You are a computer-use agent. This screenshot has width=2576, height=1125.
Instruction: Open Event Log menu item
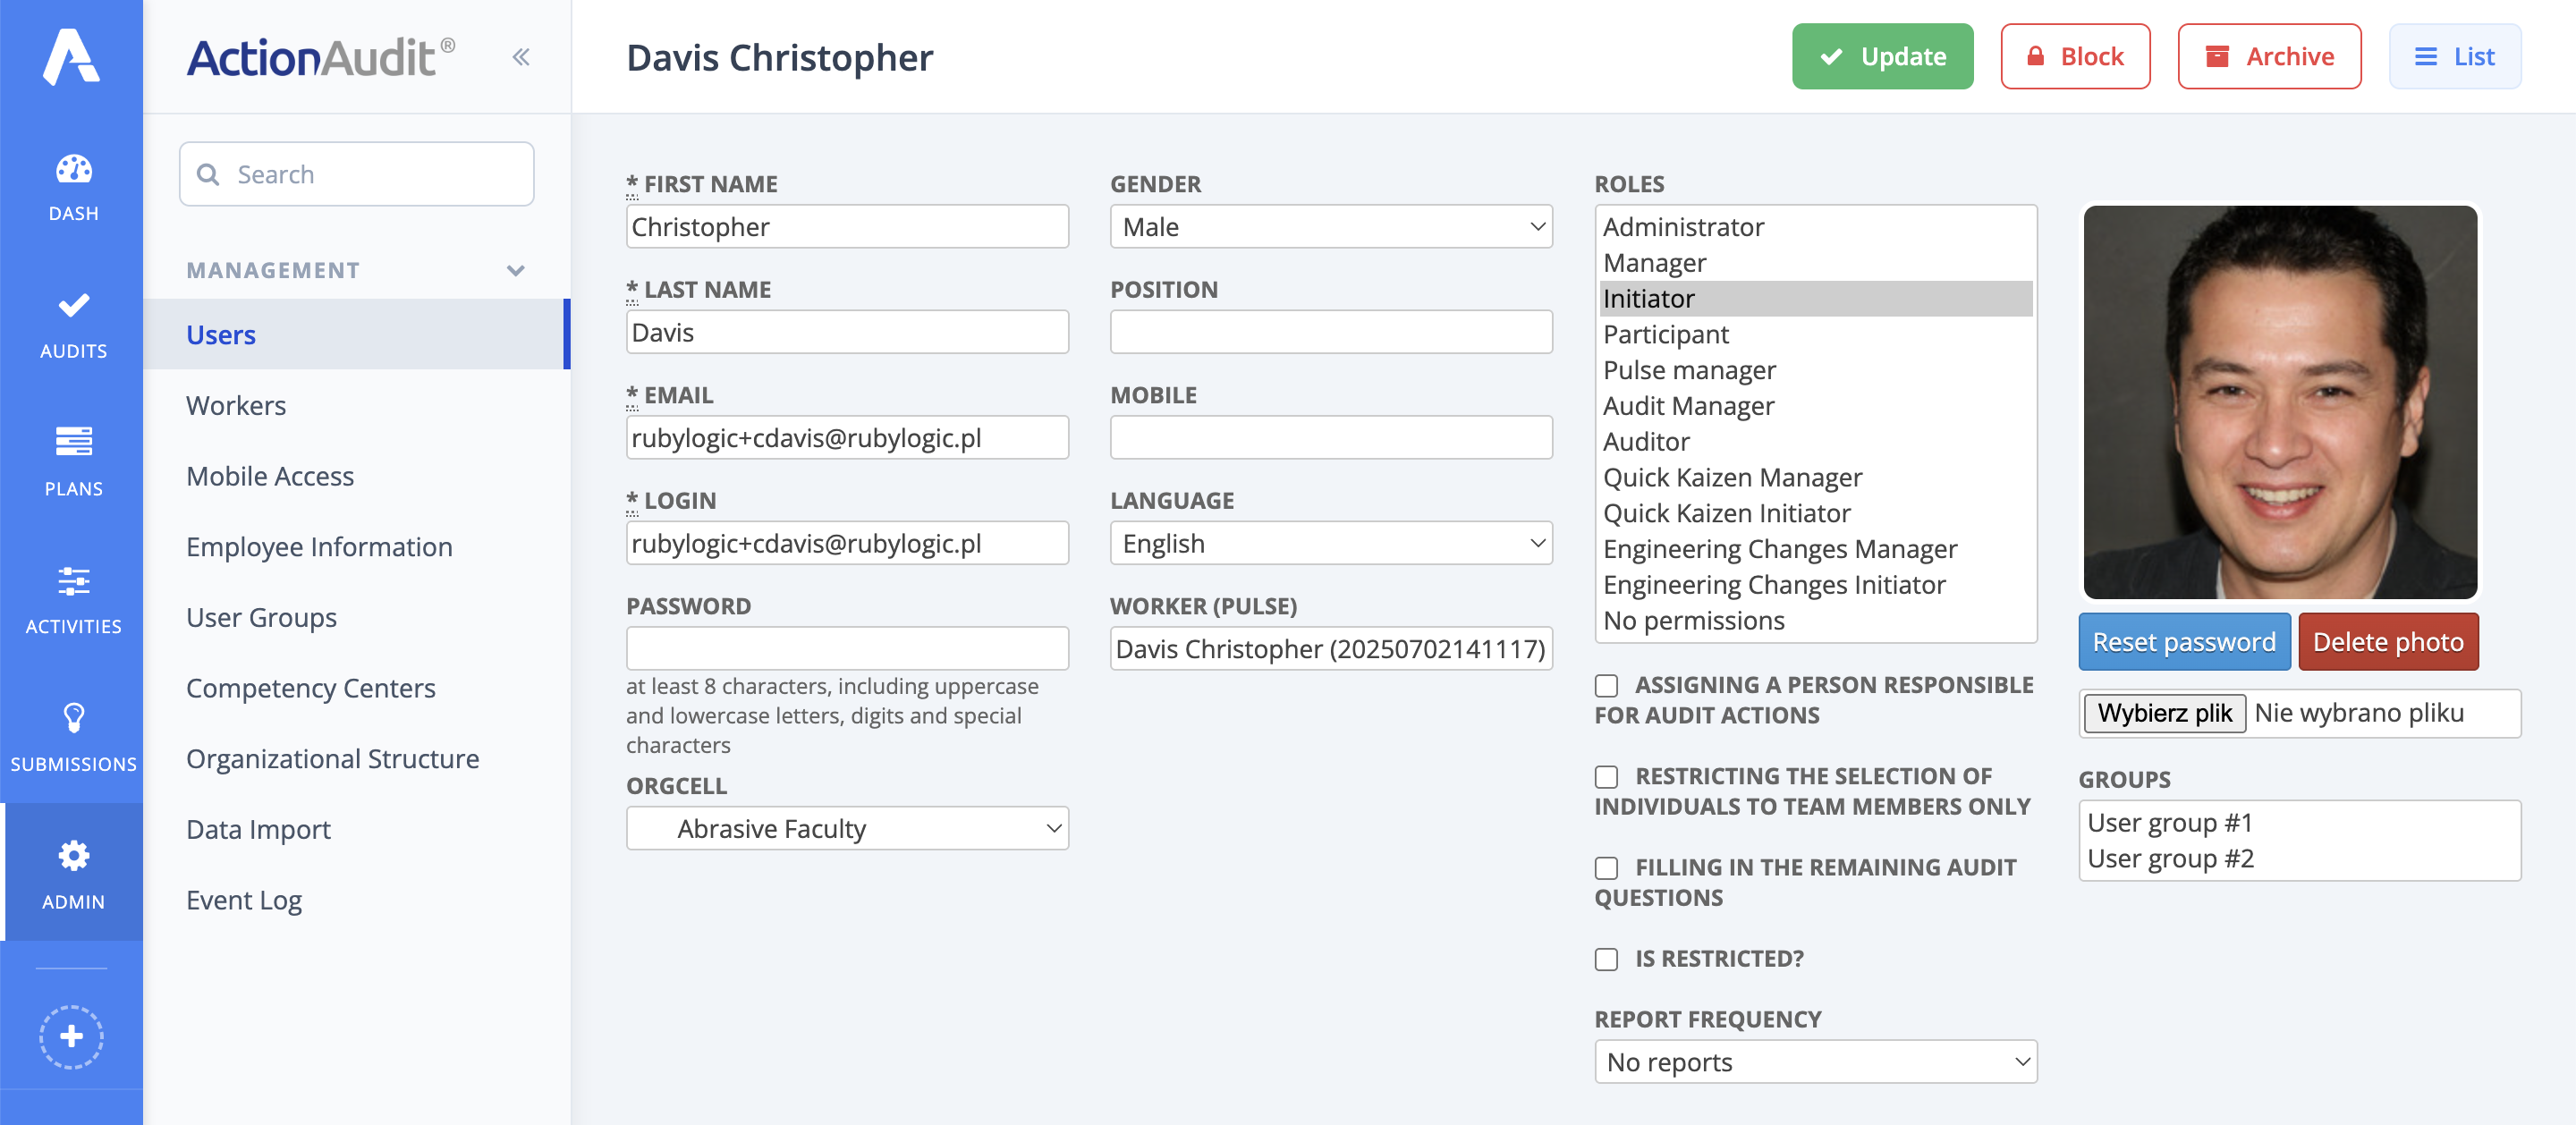coord(244,900)
